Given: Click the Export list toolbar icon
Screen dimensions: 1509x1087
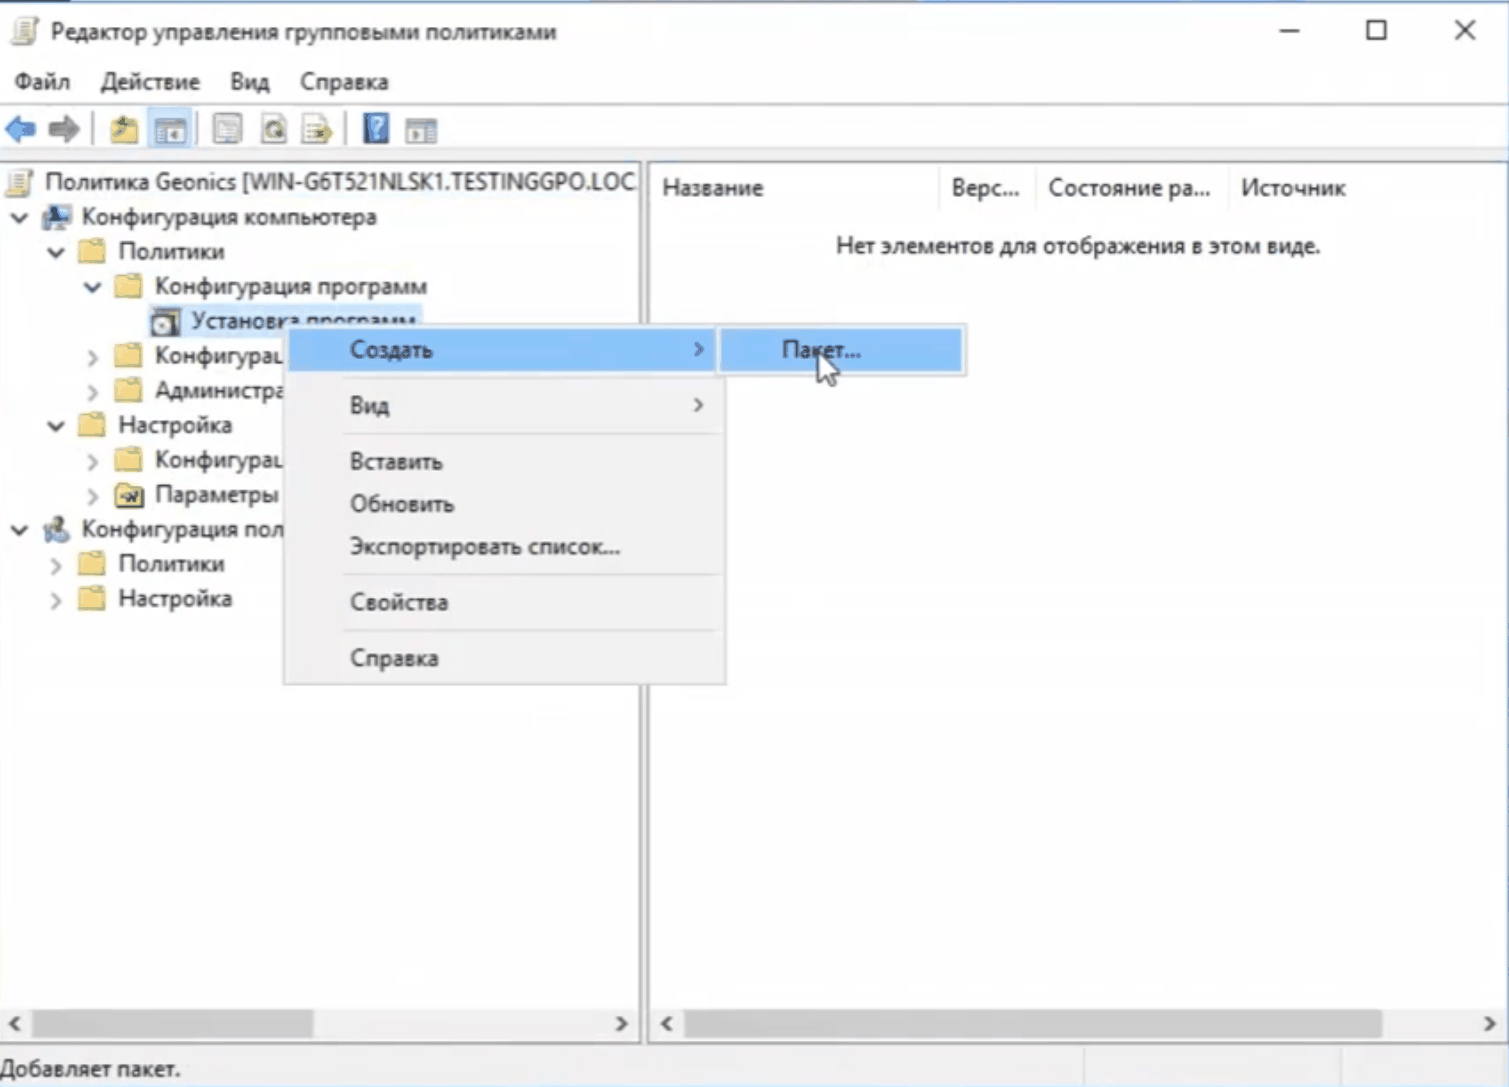Looking at the screenshot, I should coord(317,129).
